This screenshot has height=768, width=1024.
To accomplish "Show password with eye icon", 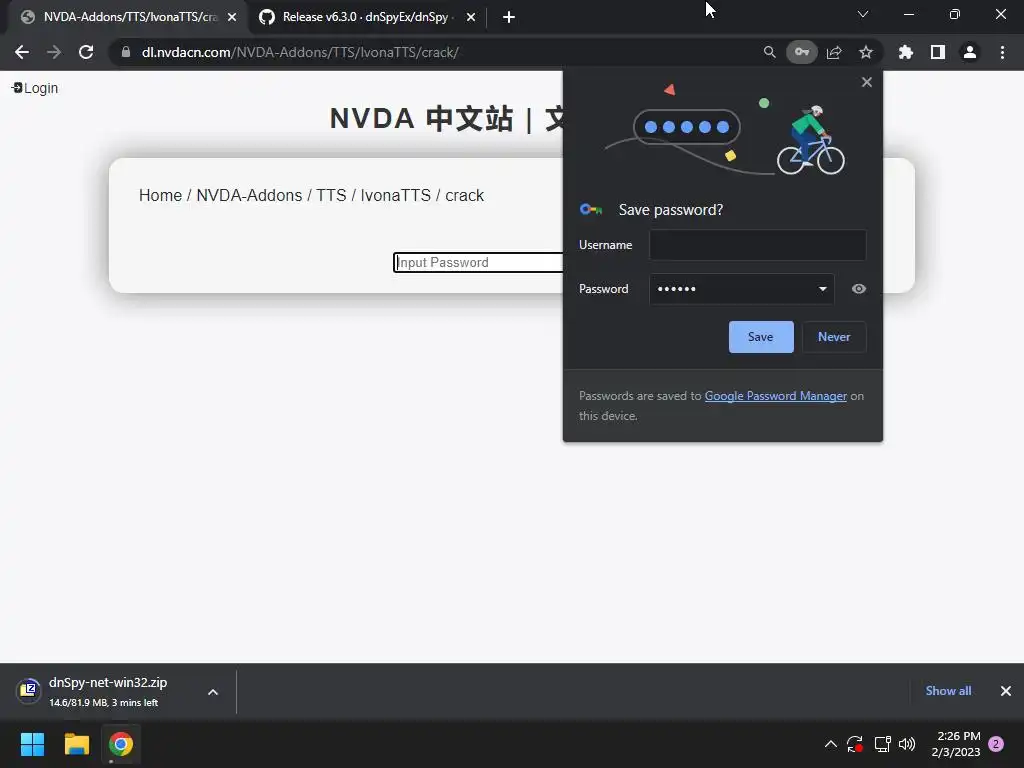I will coord(859,289).
